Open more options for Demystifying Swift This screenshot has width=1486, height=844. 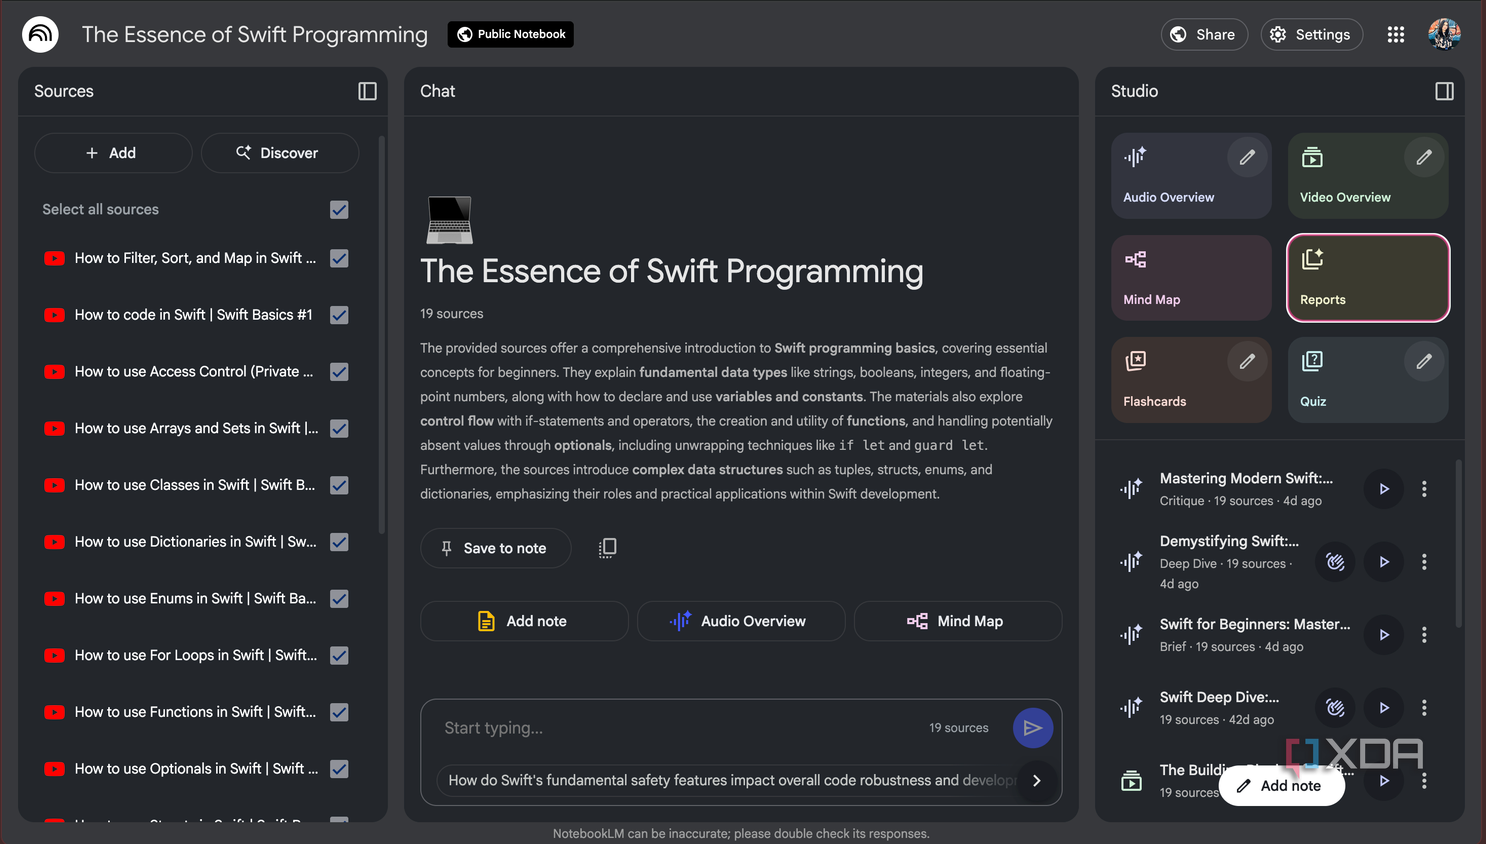1424,562
